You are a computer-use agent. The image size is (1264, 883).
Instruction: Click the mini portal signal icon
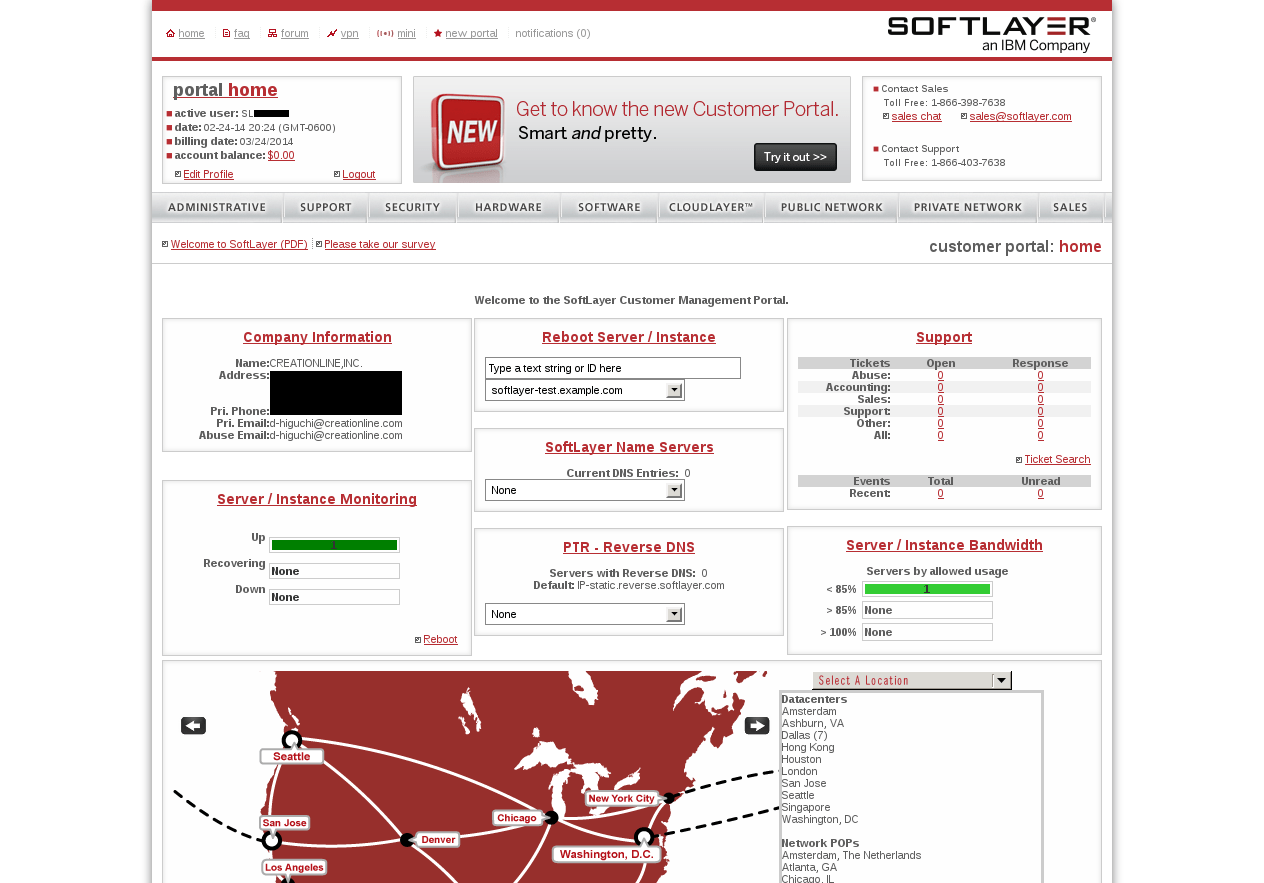coord(385,34)
